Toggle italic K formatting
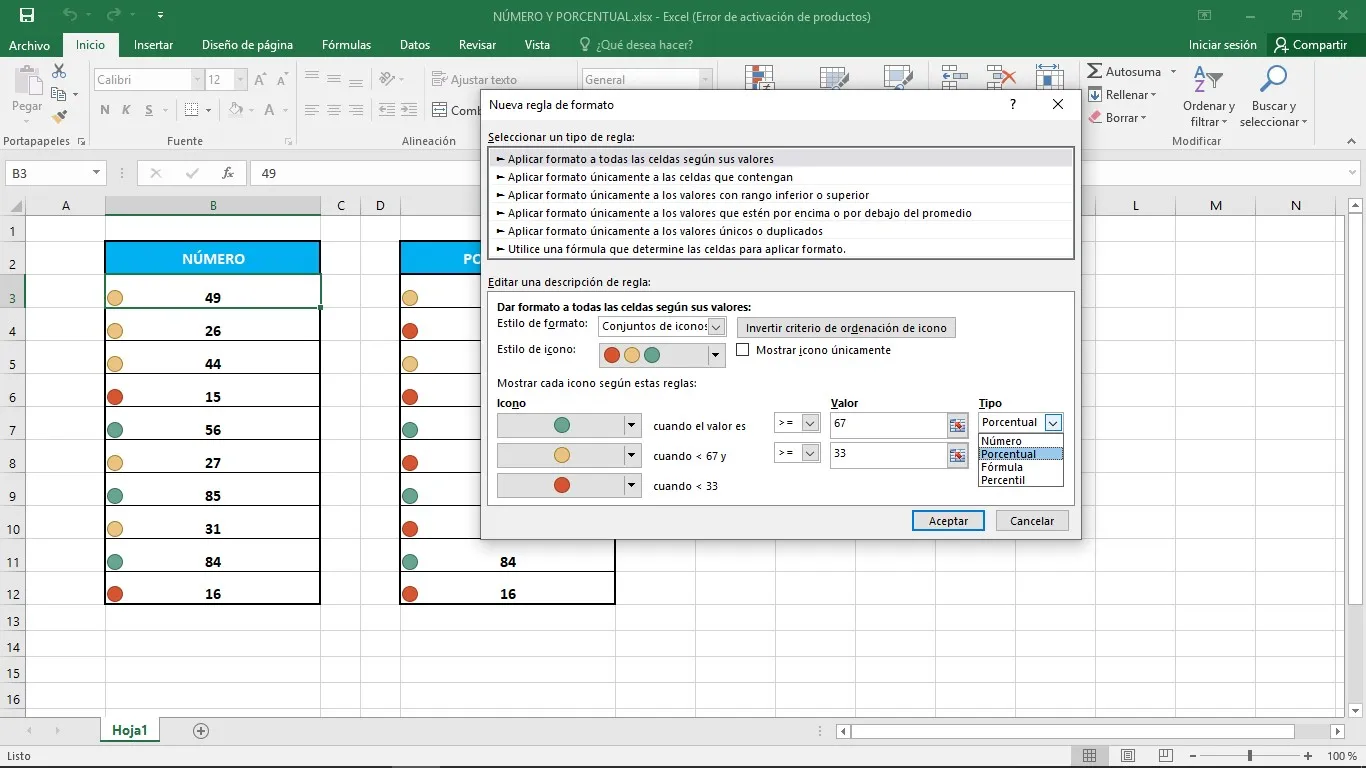Image resolution: width=1366 pixels, height=768 pixels. [x=127, y=110]
